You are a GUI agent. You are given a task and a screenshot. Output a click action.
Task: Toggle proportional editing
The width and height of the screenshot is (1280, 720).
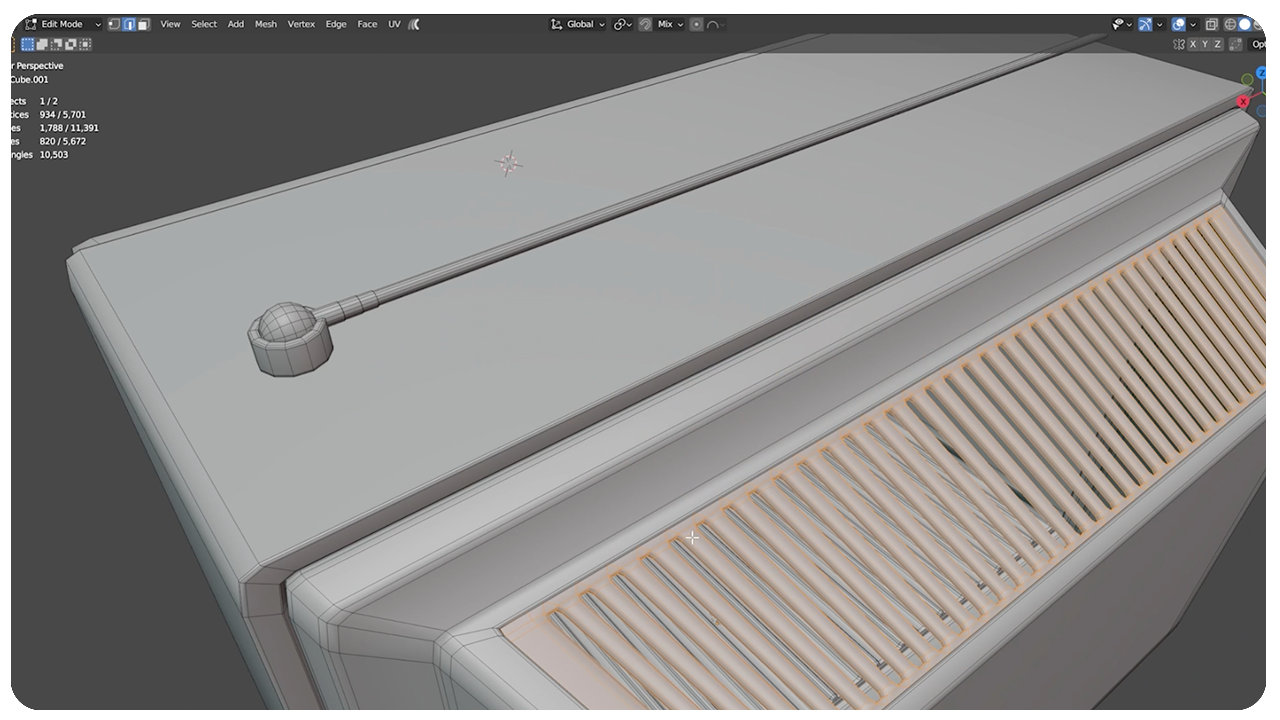coord(697,24)
